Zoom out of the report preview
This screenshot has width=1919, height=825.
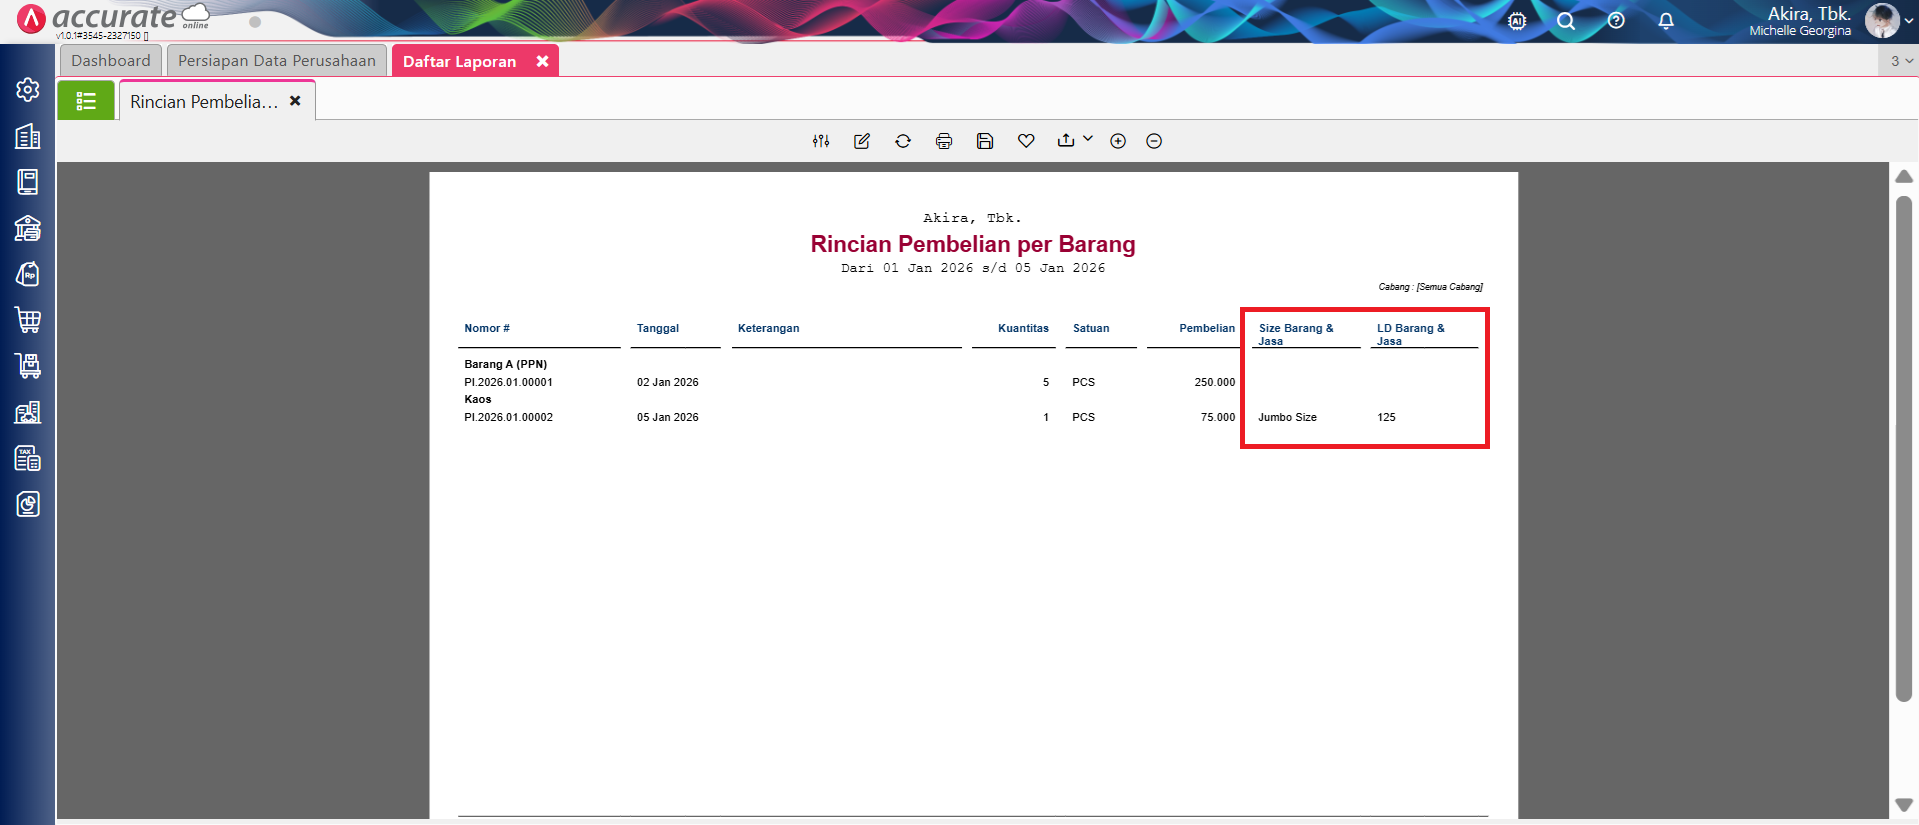[x=1154, y=141]
